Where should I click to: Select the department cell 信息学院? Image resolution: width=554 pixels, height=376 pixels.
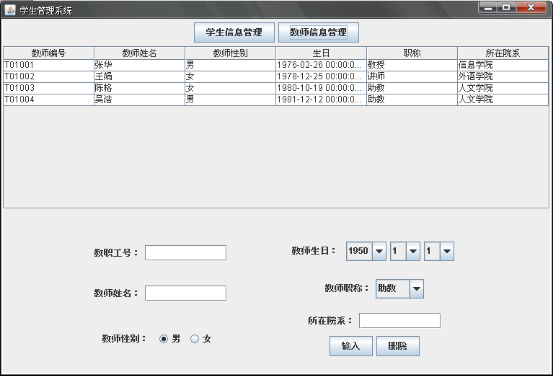click(x=503, y=65)
